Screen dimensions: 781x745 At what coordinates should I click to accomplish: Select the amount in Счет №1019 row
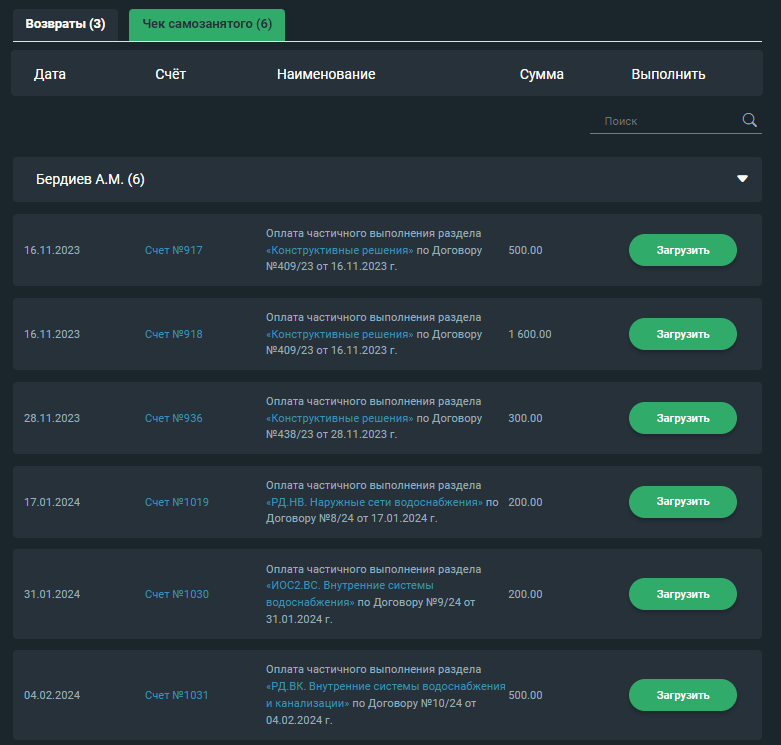coord(525,502)
